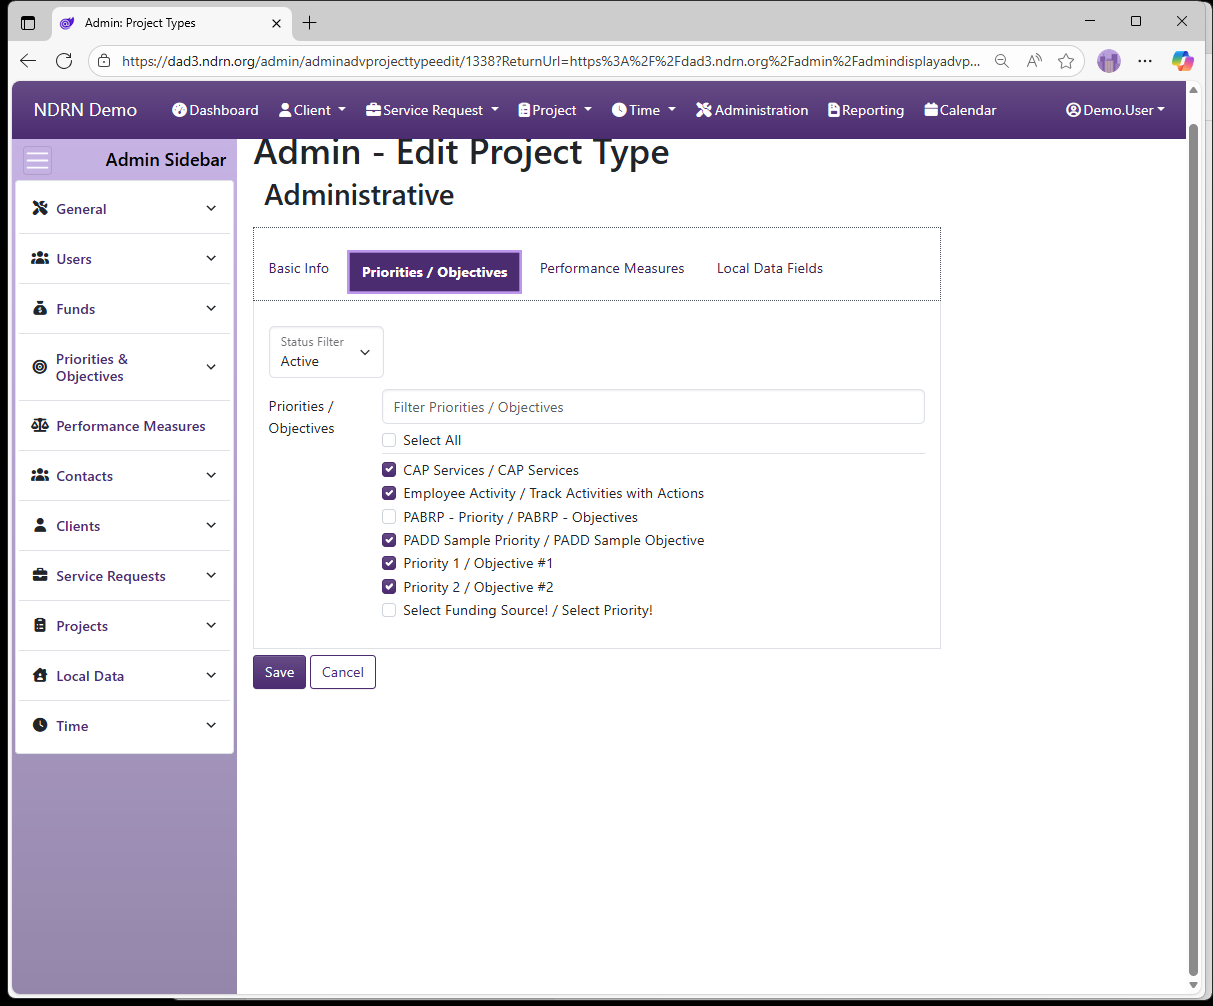This screenshot has height=1006, width=1213.
Task: Click the Cancel button
Action: tap(343, 672)
